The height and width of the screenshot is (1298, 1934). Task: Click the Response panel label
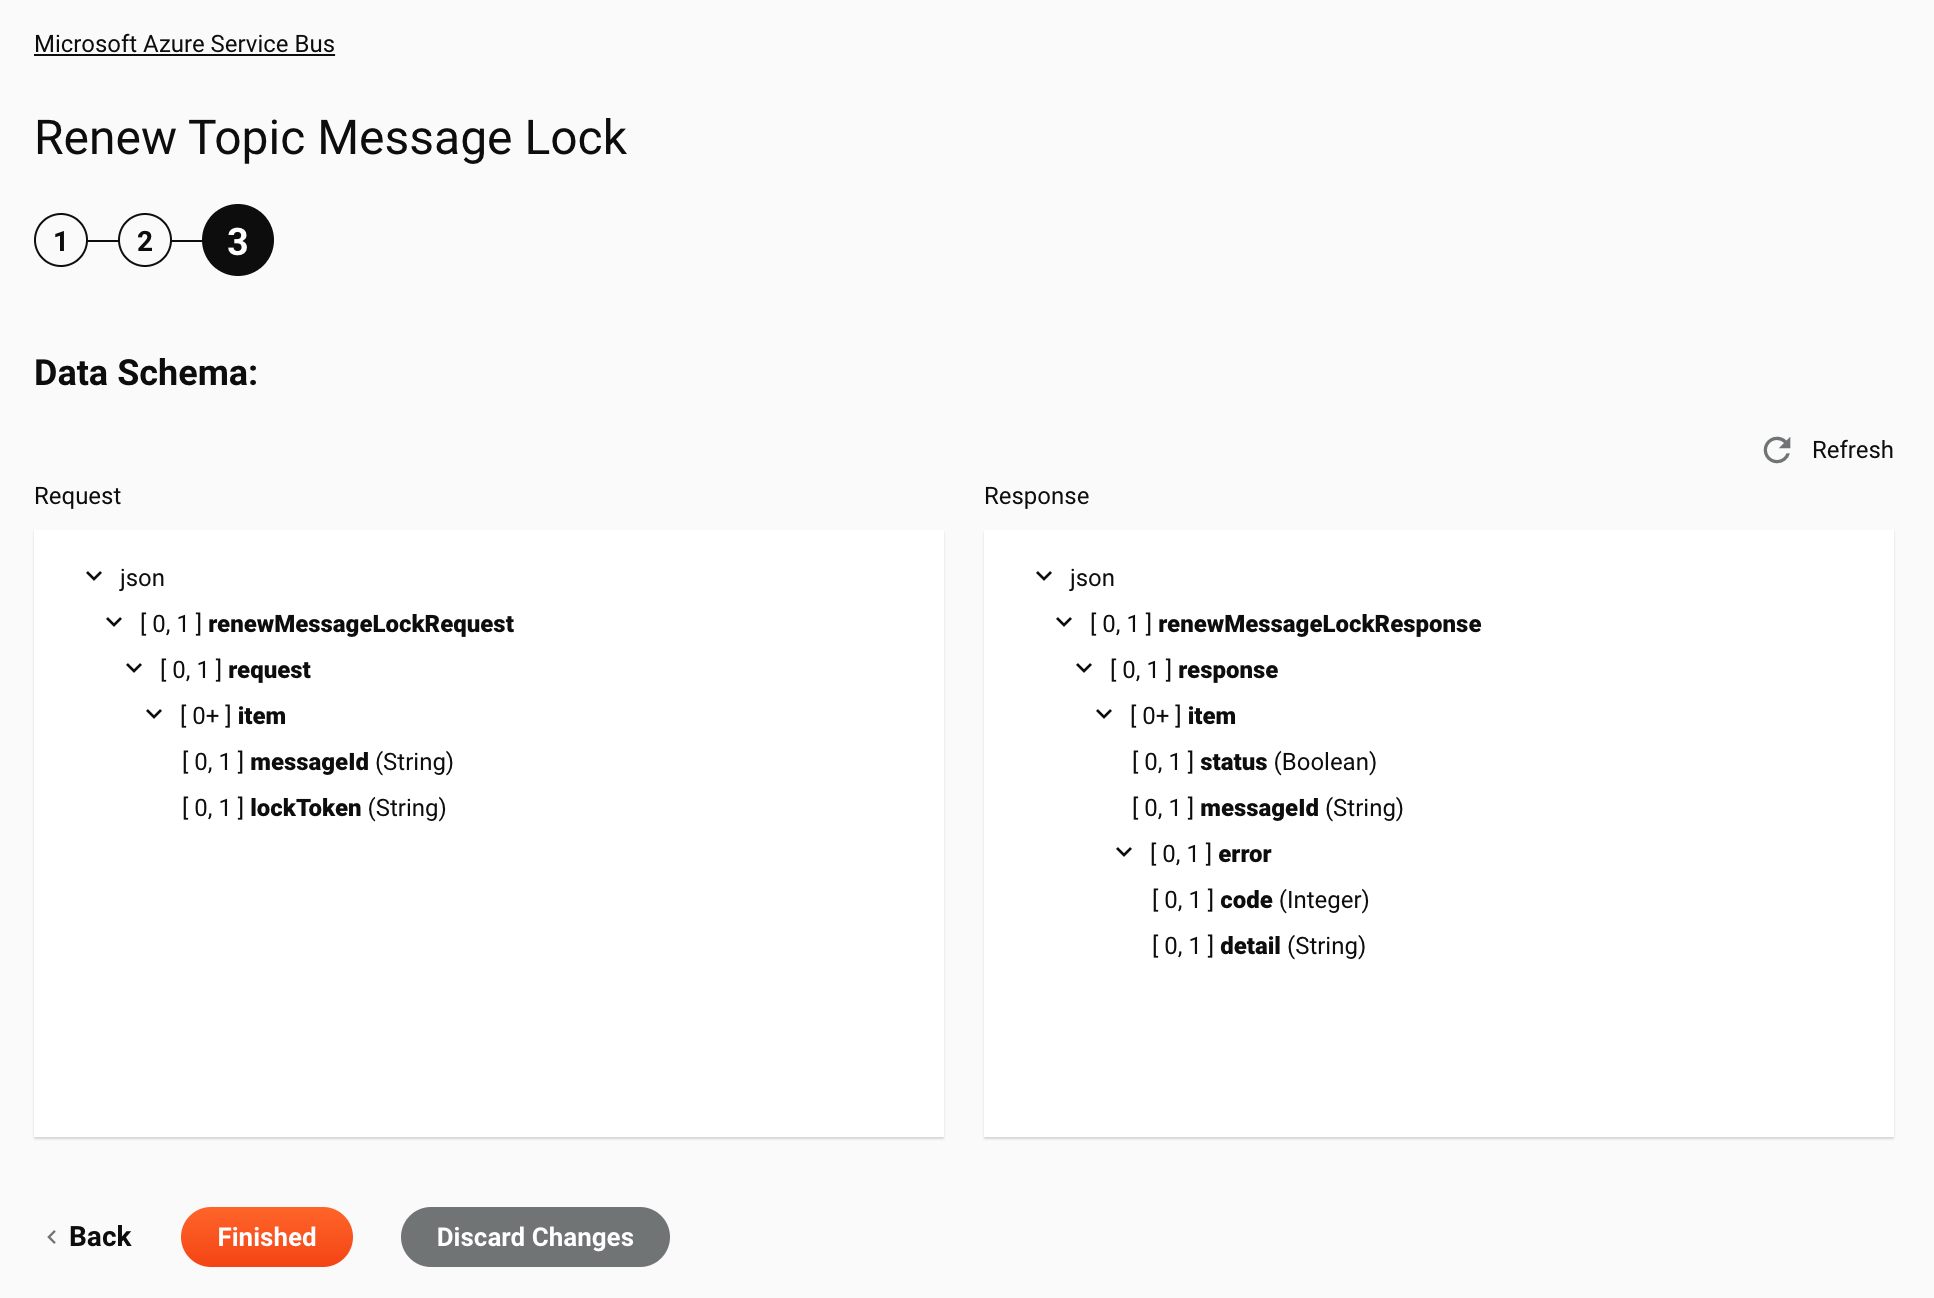[x=1034, y=495]
